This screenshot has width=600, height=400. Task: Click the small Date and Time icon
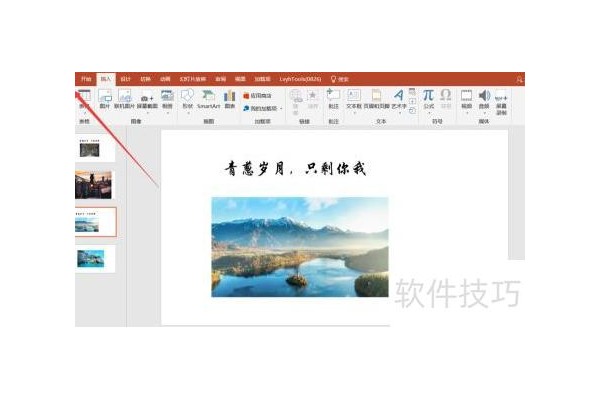click(412, 91)
